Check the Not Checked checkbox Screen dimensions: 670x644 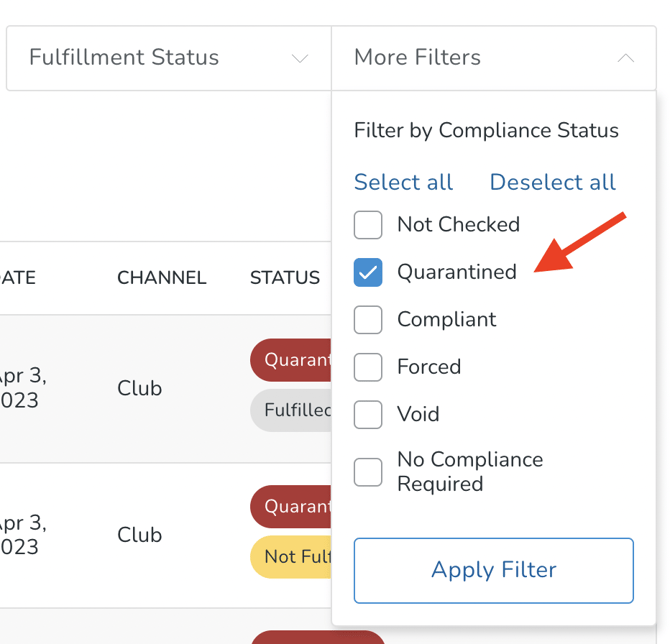(368, 225)
